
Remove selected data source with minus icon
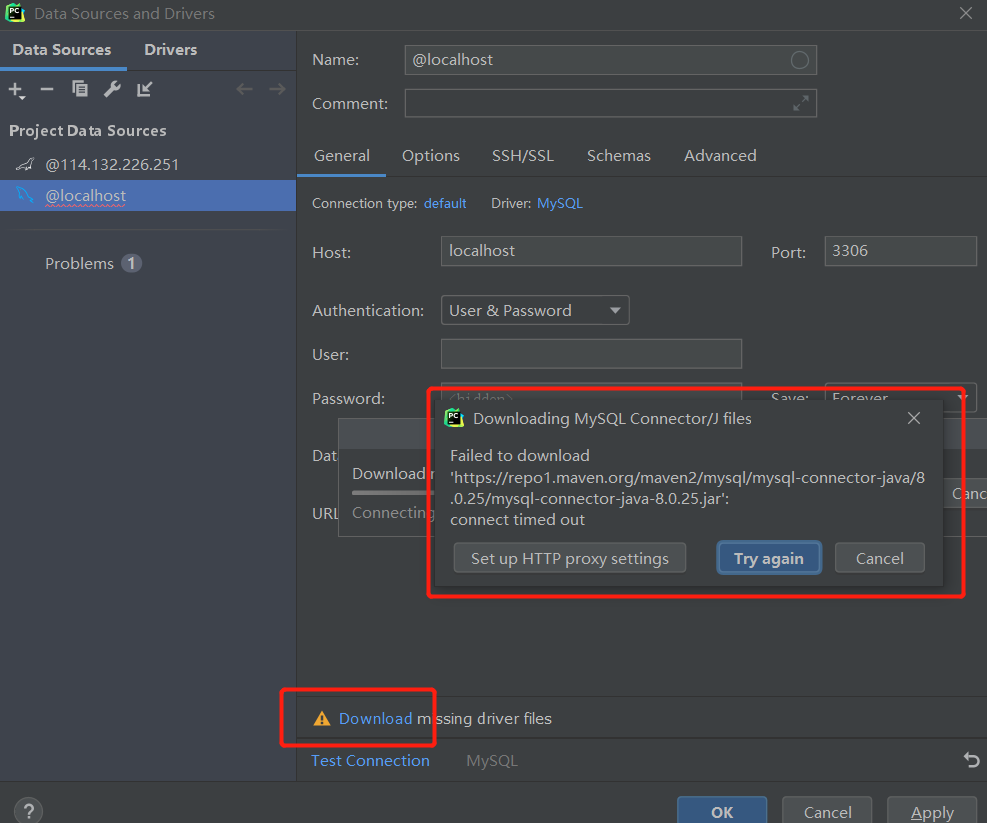coord(47,89)
